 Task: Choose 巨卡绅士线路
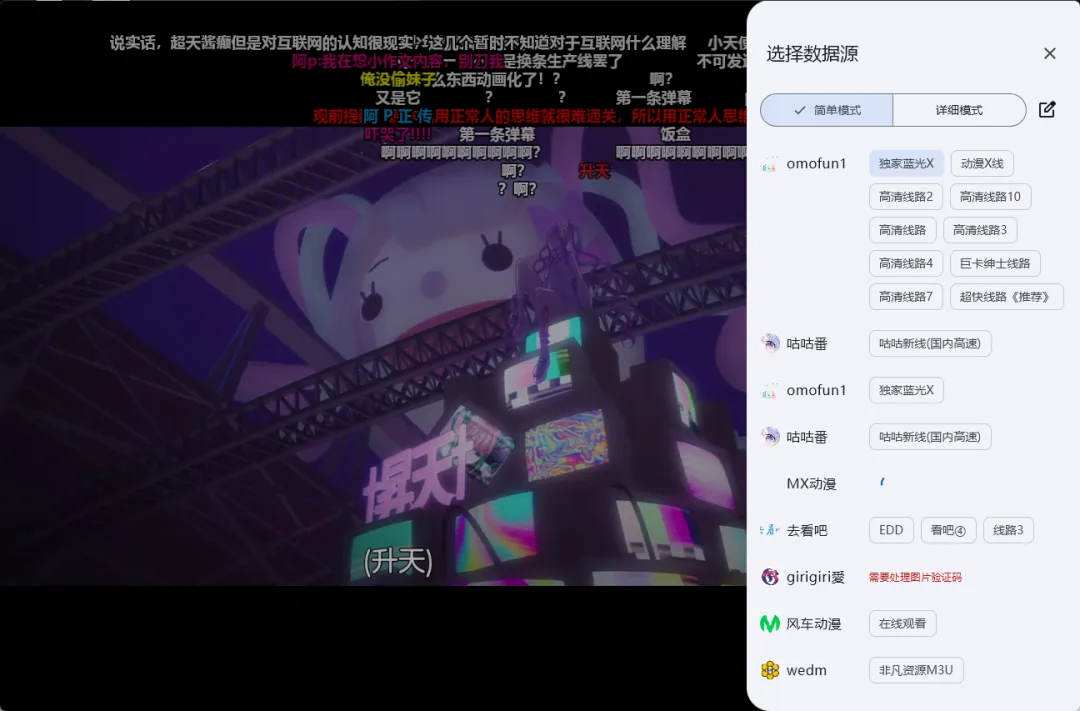tap(995, 263)
